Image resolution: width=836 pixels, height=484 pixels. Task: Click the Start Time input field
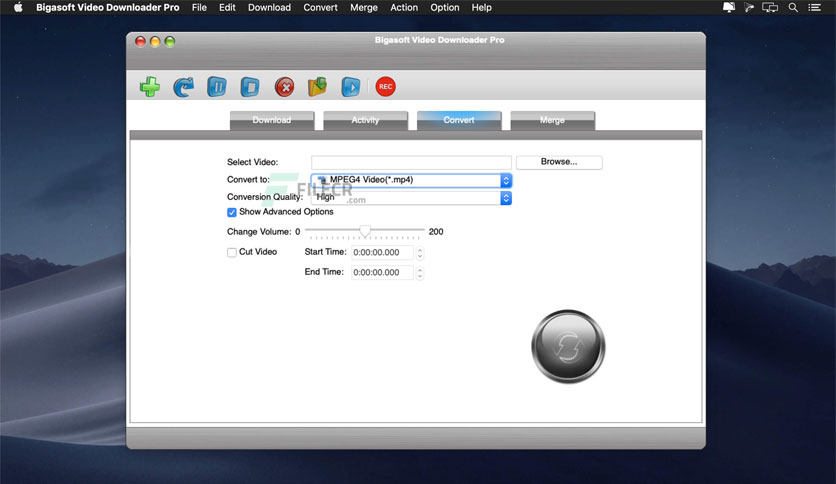(382, 253)
